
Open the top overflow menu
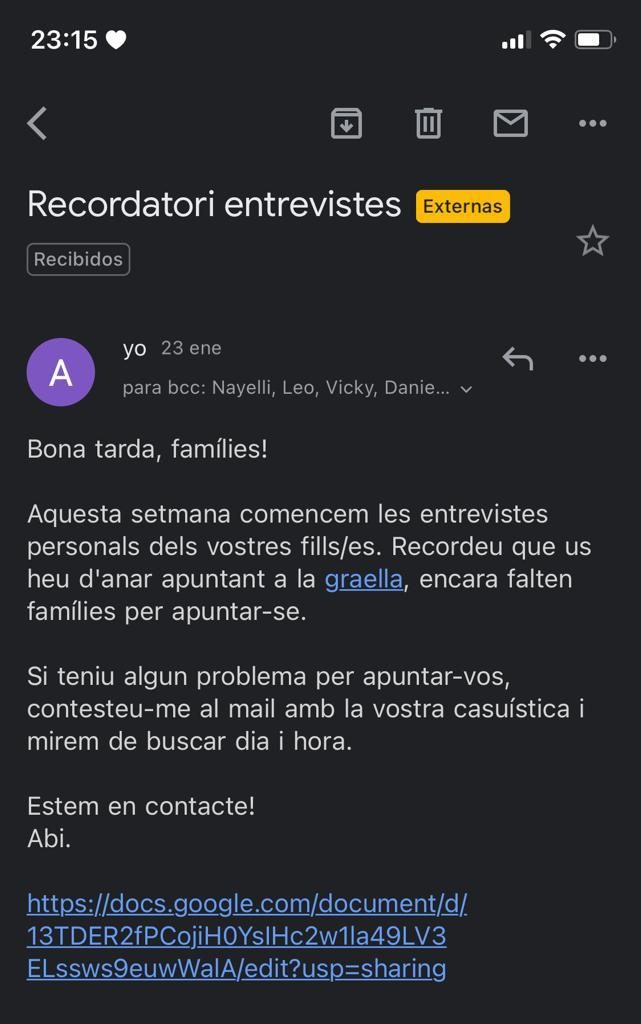(x=592, y=123)
